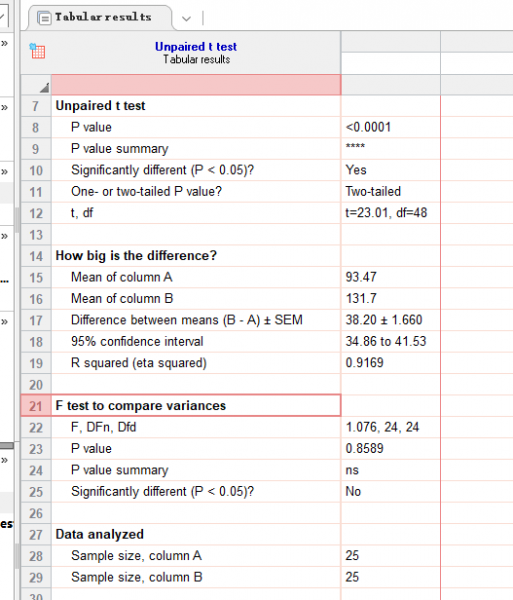Select the 25 value in row 29
The image size is (513, 600).
click(352, 577)
